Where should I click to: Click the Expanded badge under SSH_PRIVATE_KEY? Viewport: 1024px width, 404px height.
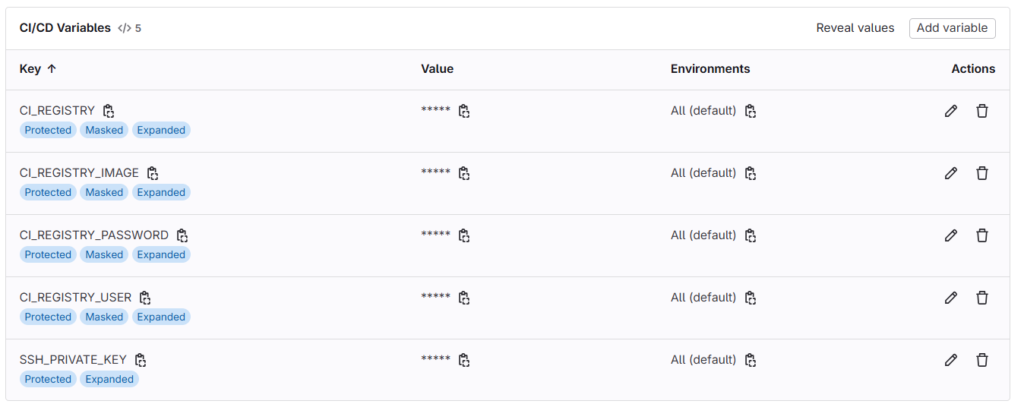click(109, 379)
